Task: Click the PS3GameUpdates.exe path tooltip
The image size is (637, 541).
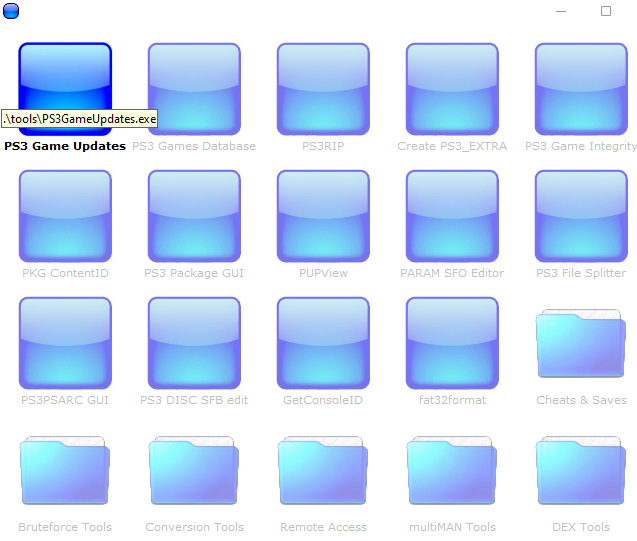Action: [80, 119]
